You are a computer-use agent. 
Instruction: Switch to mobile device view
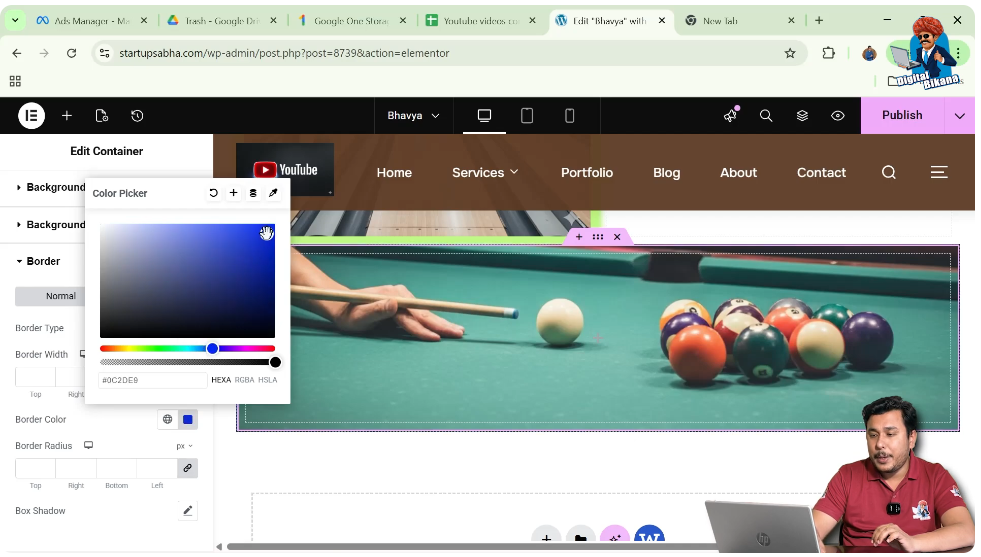pos(570,116)
